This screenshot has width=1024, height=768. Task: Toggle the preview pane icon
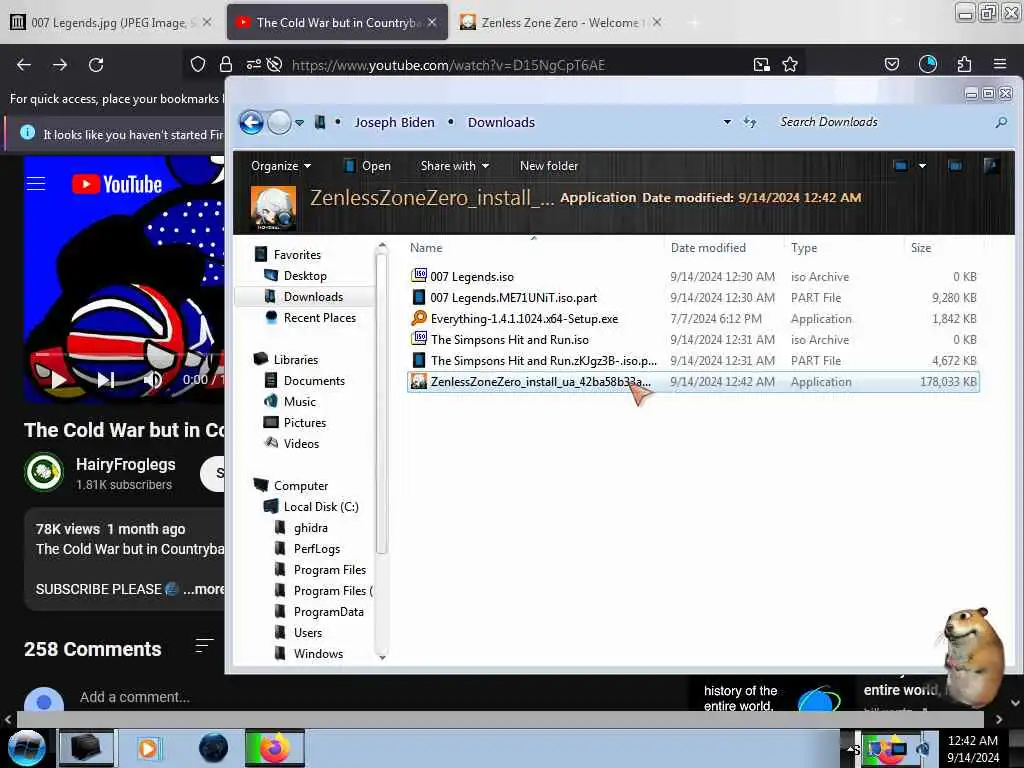click(955, 166)
